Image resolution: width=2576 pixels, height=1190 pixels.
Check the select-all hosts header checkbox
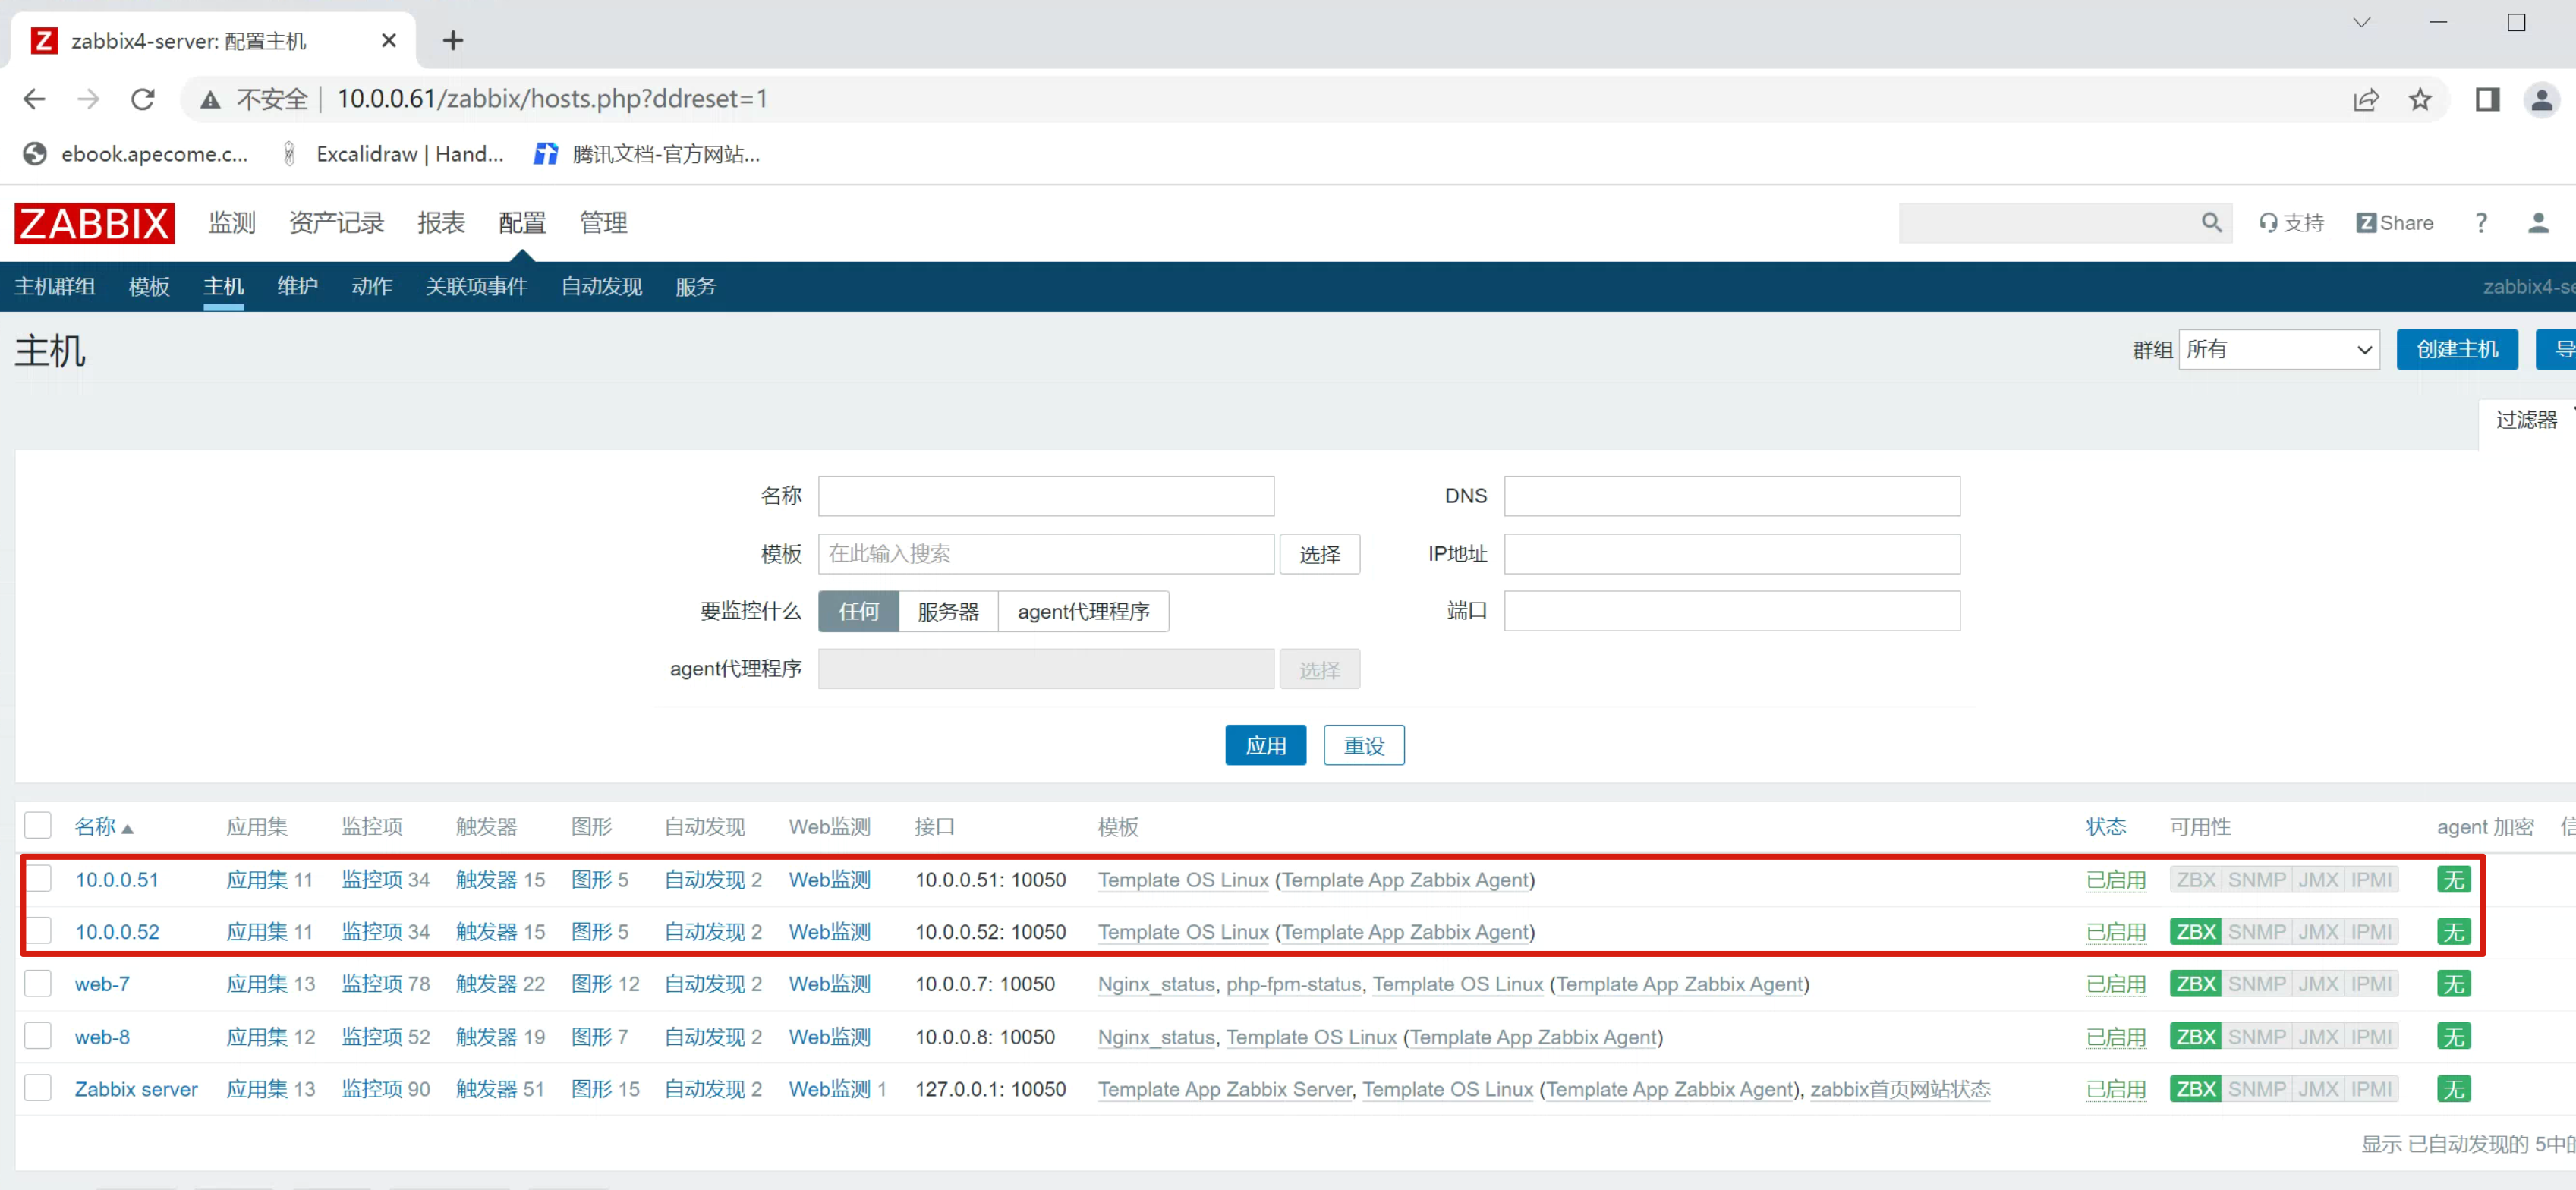click(38, 826)
